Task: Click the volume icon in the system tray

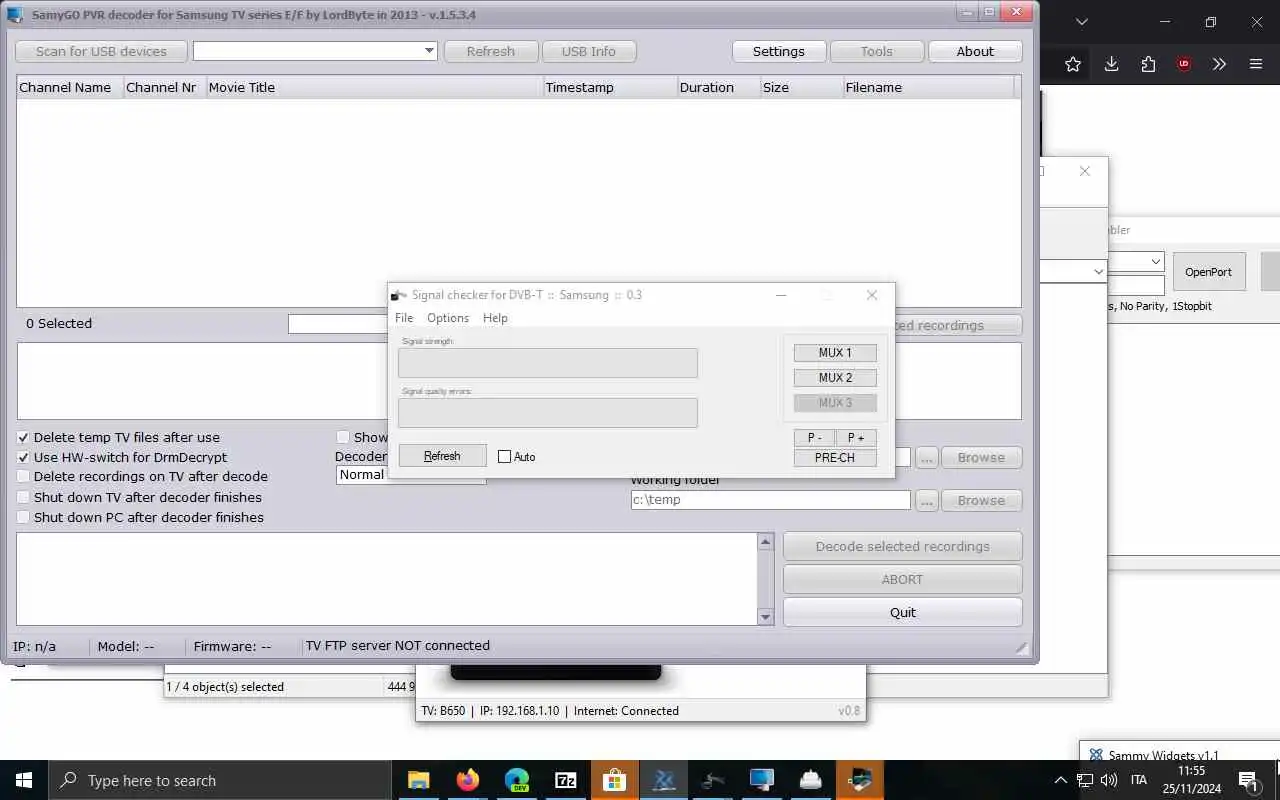Action: click(1109, 780)
